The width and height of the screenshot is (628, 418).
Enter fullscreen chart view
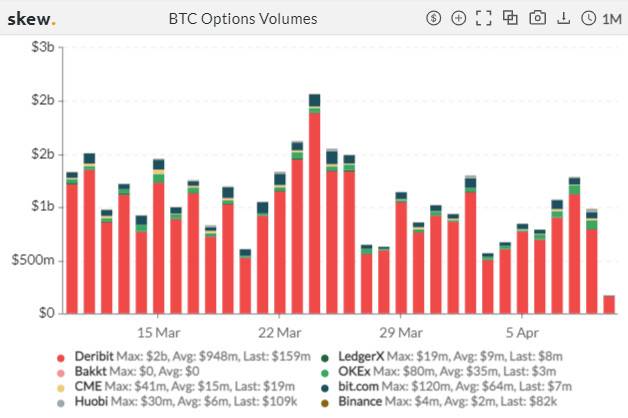click(x=485, y=18)
